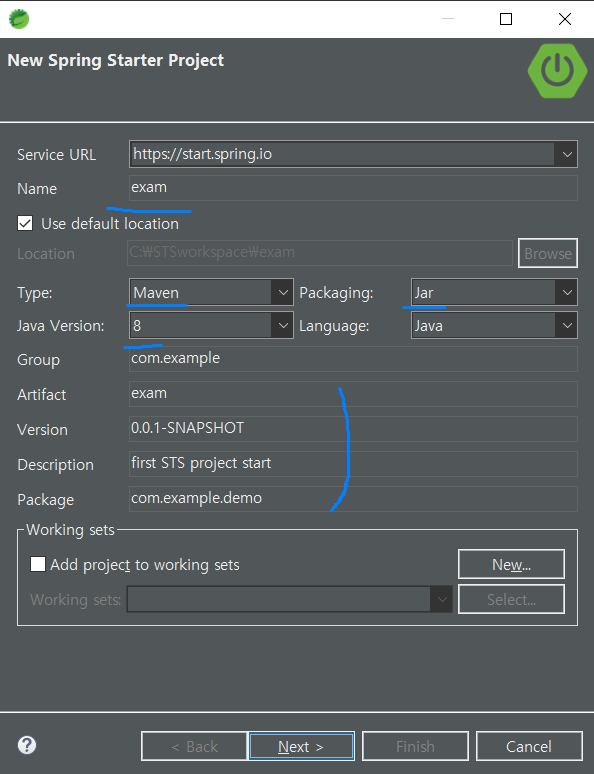The image size is (594, 774).
Task: Toggle the Use default location checkbox
Action: 25,224
